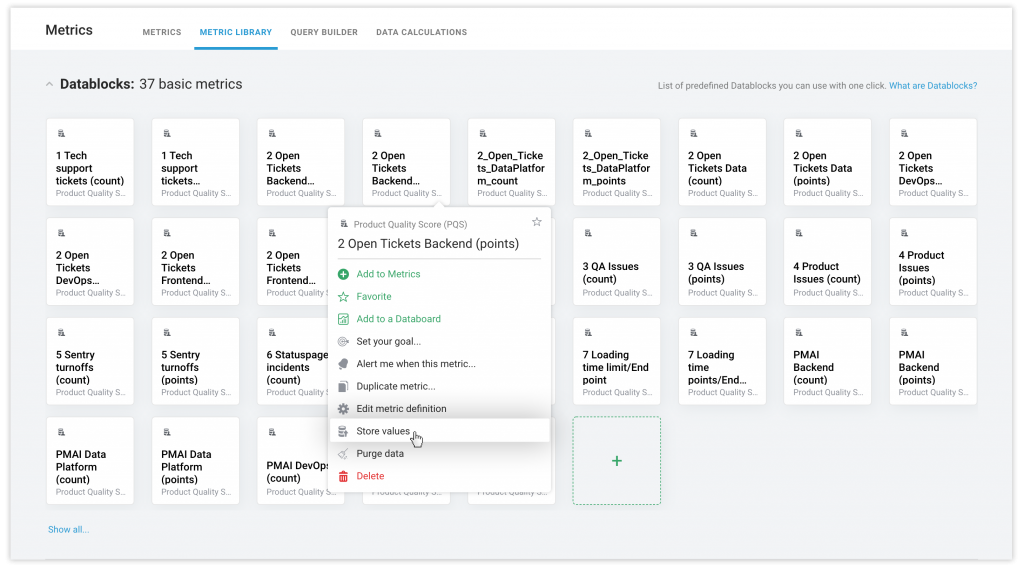
Task: Open the 1 Tech support tickets (count) card
Action: (x=90, y=162)
